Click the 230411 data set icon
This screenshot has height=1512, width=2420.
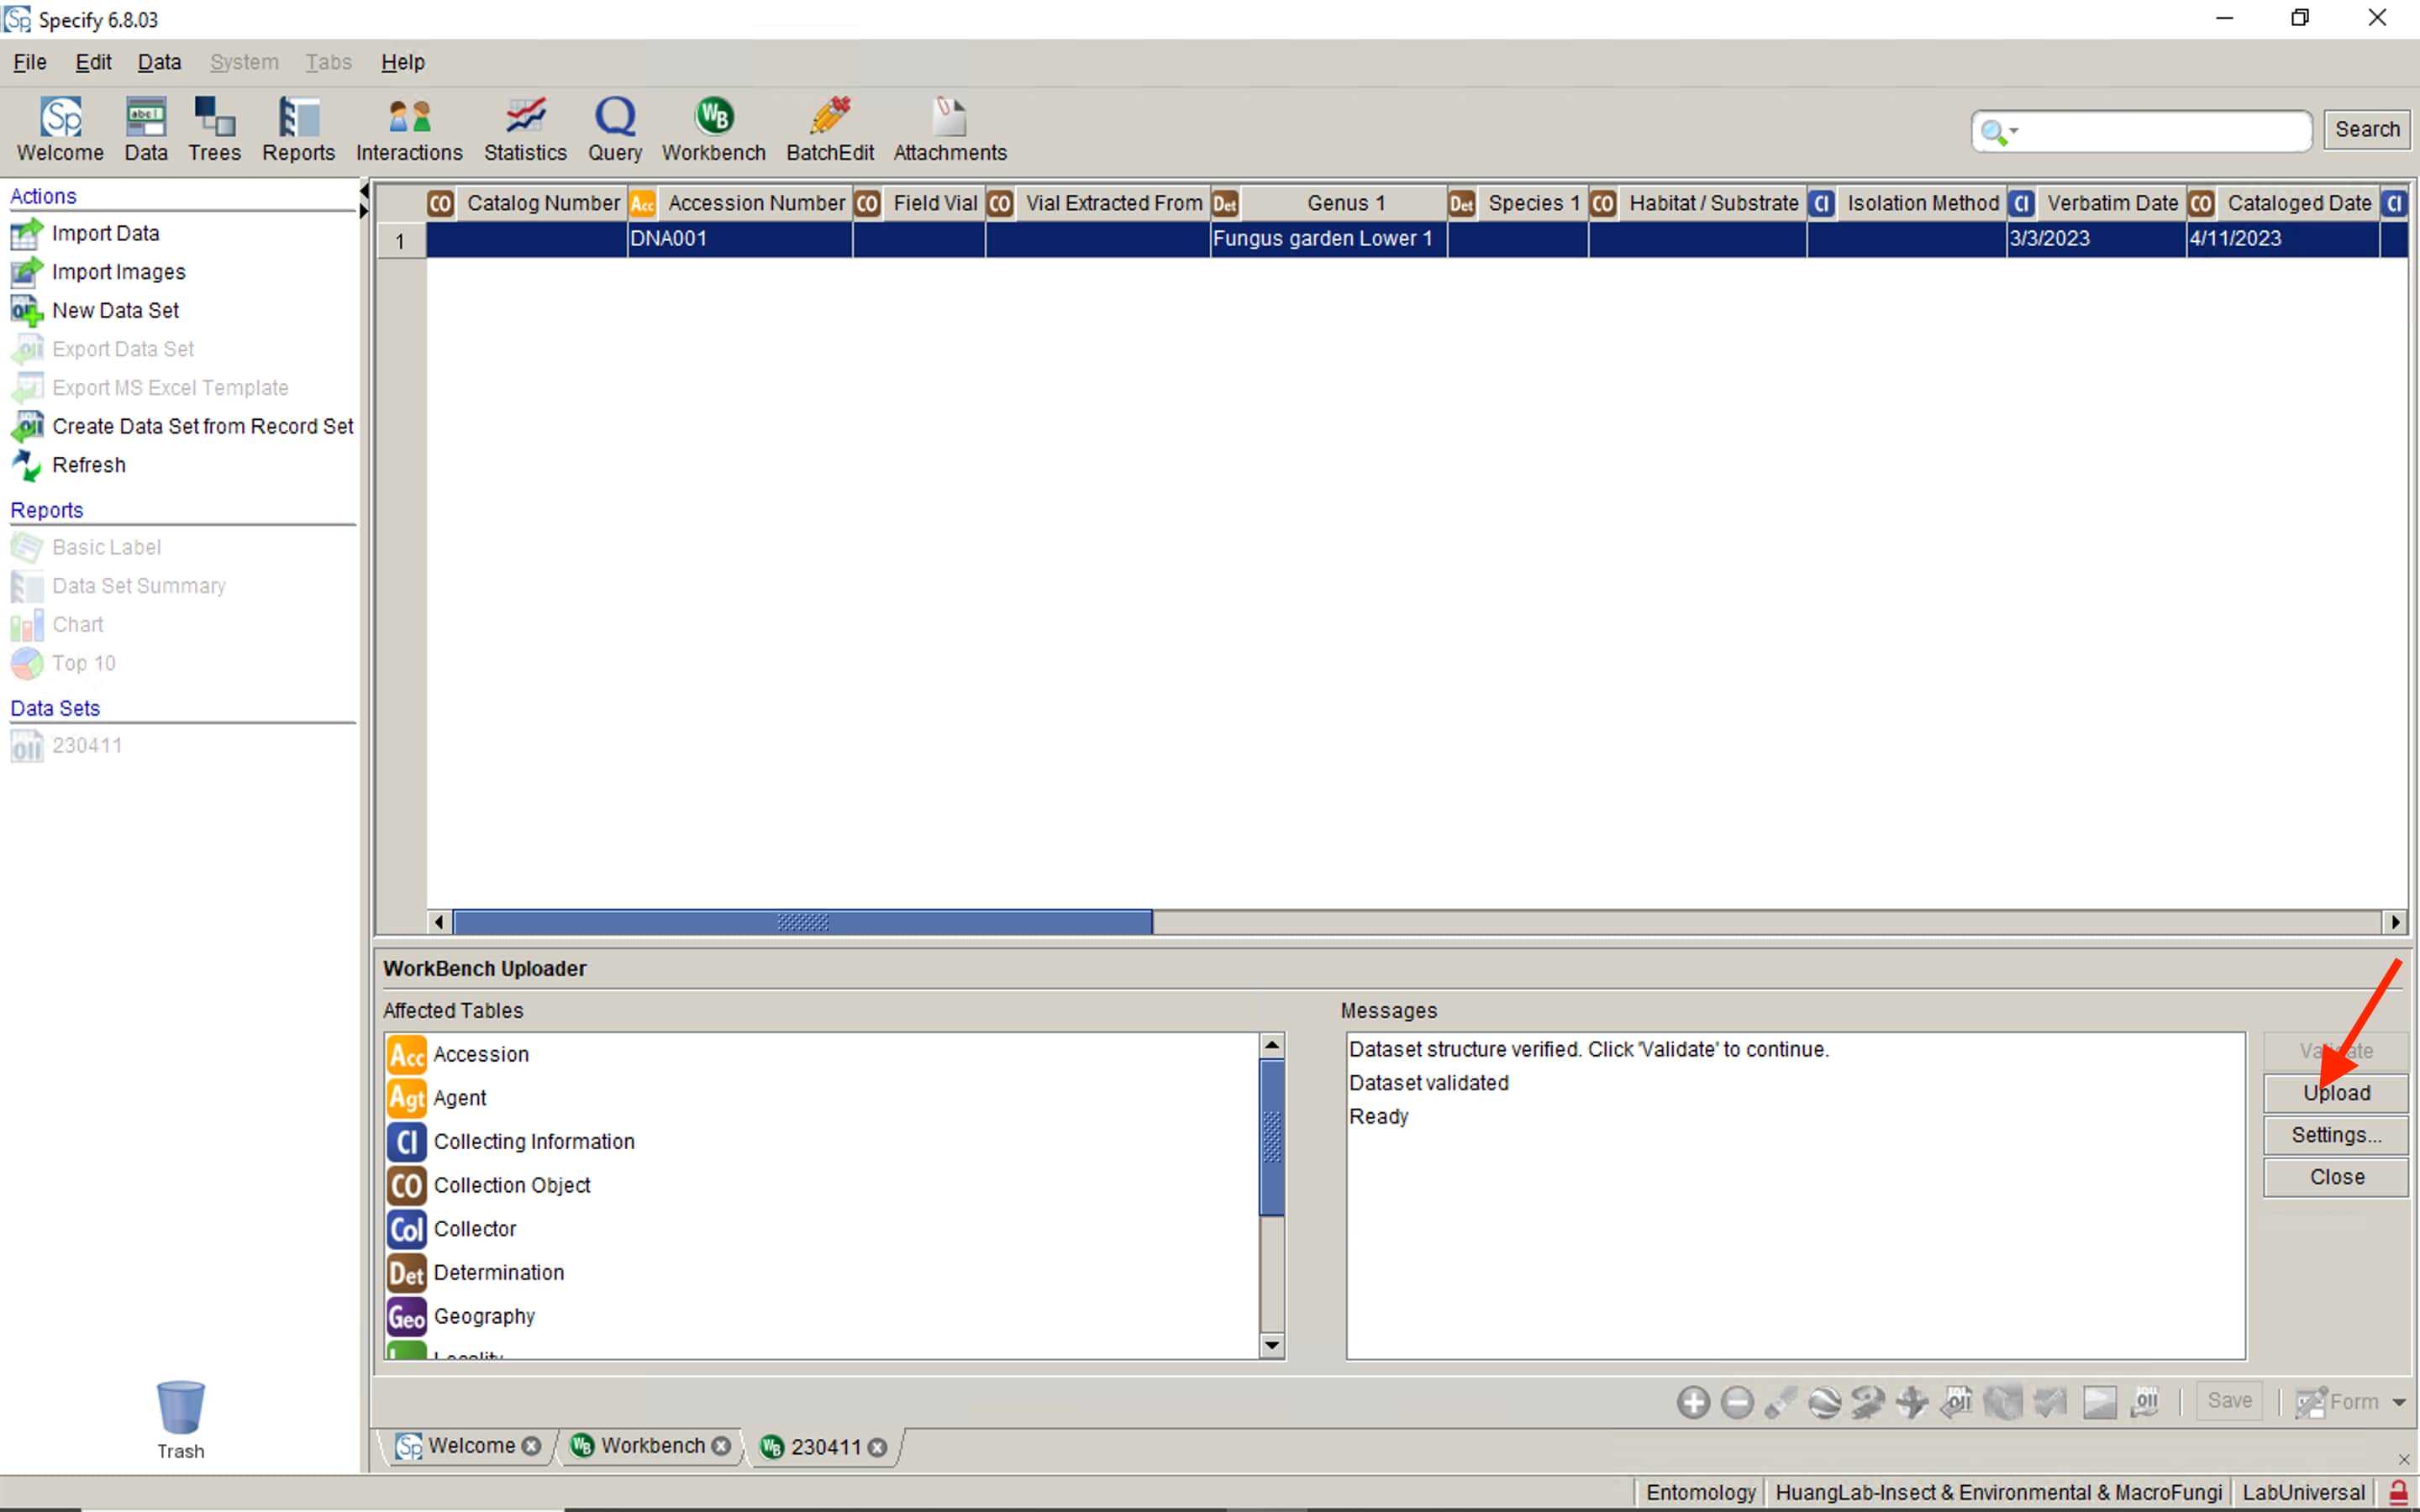click(x=27, y=746)
